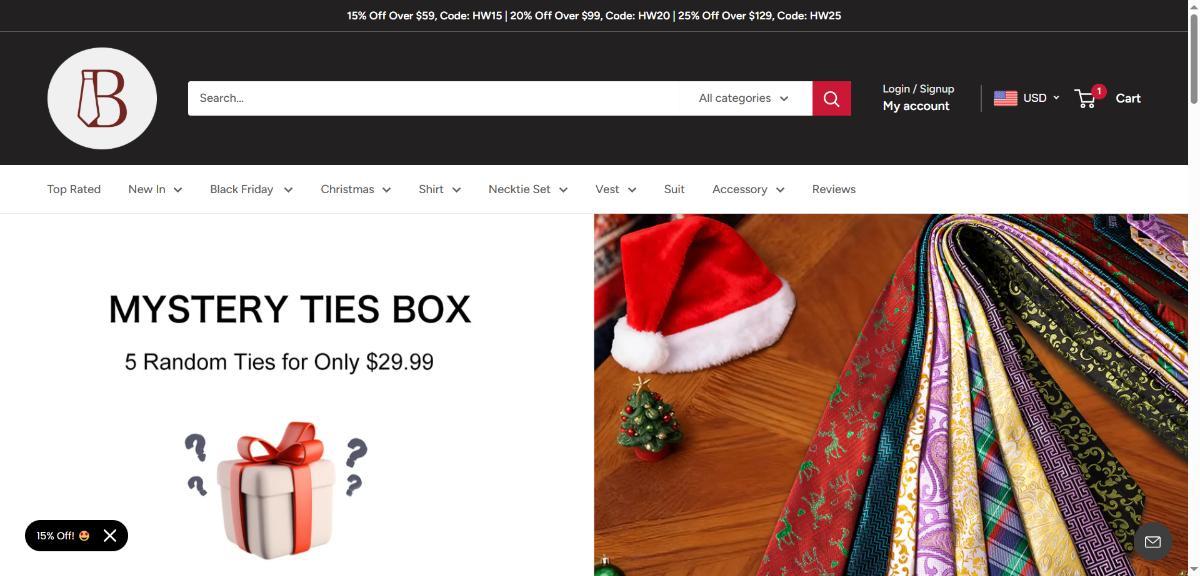Expand the Christmas menu chevron
Viewport: 1200px width, 576px height.
click(x=386, y=190)
